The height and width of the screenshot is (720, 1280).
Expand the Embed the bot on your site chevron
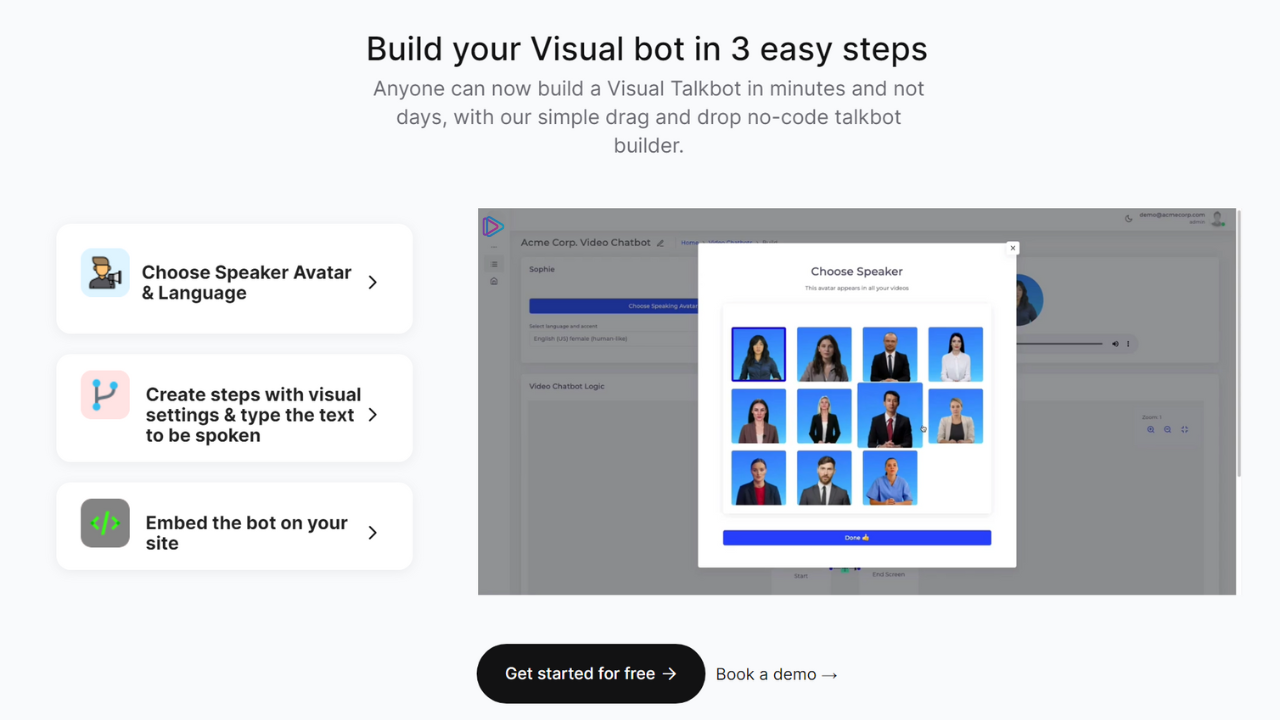[372, 533]
